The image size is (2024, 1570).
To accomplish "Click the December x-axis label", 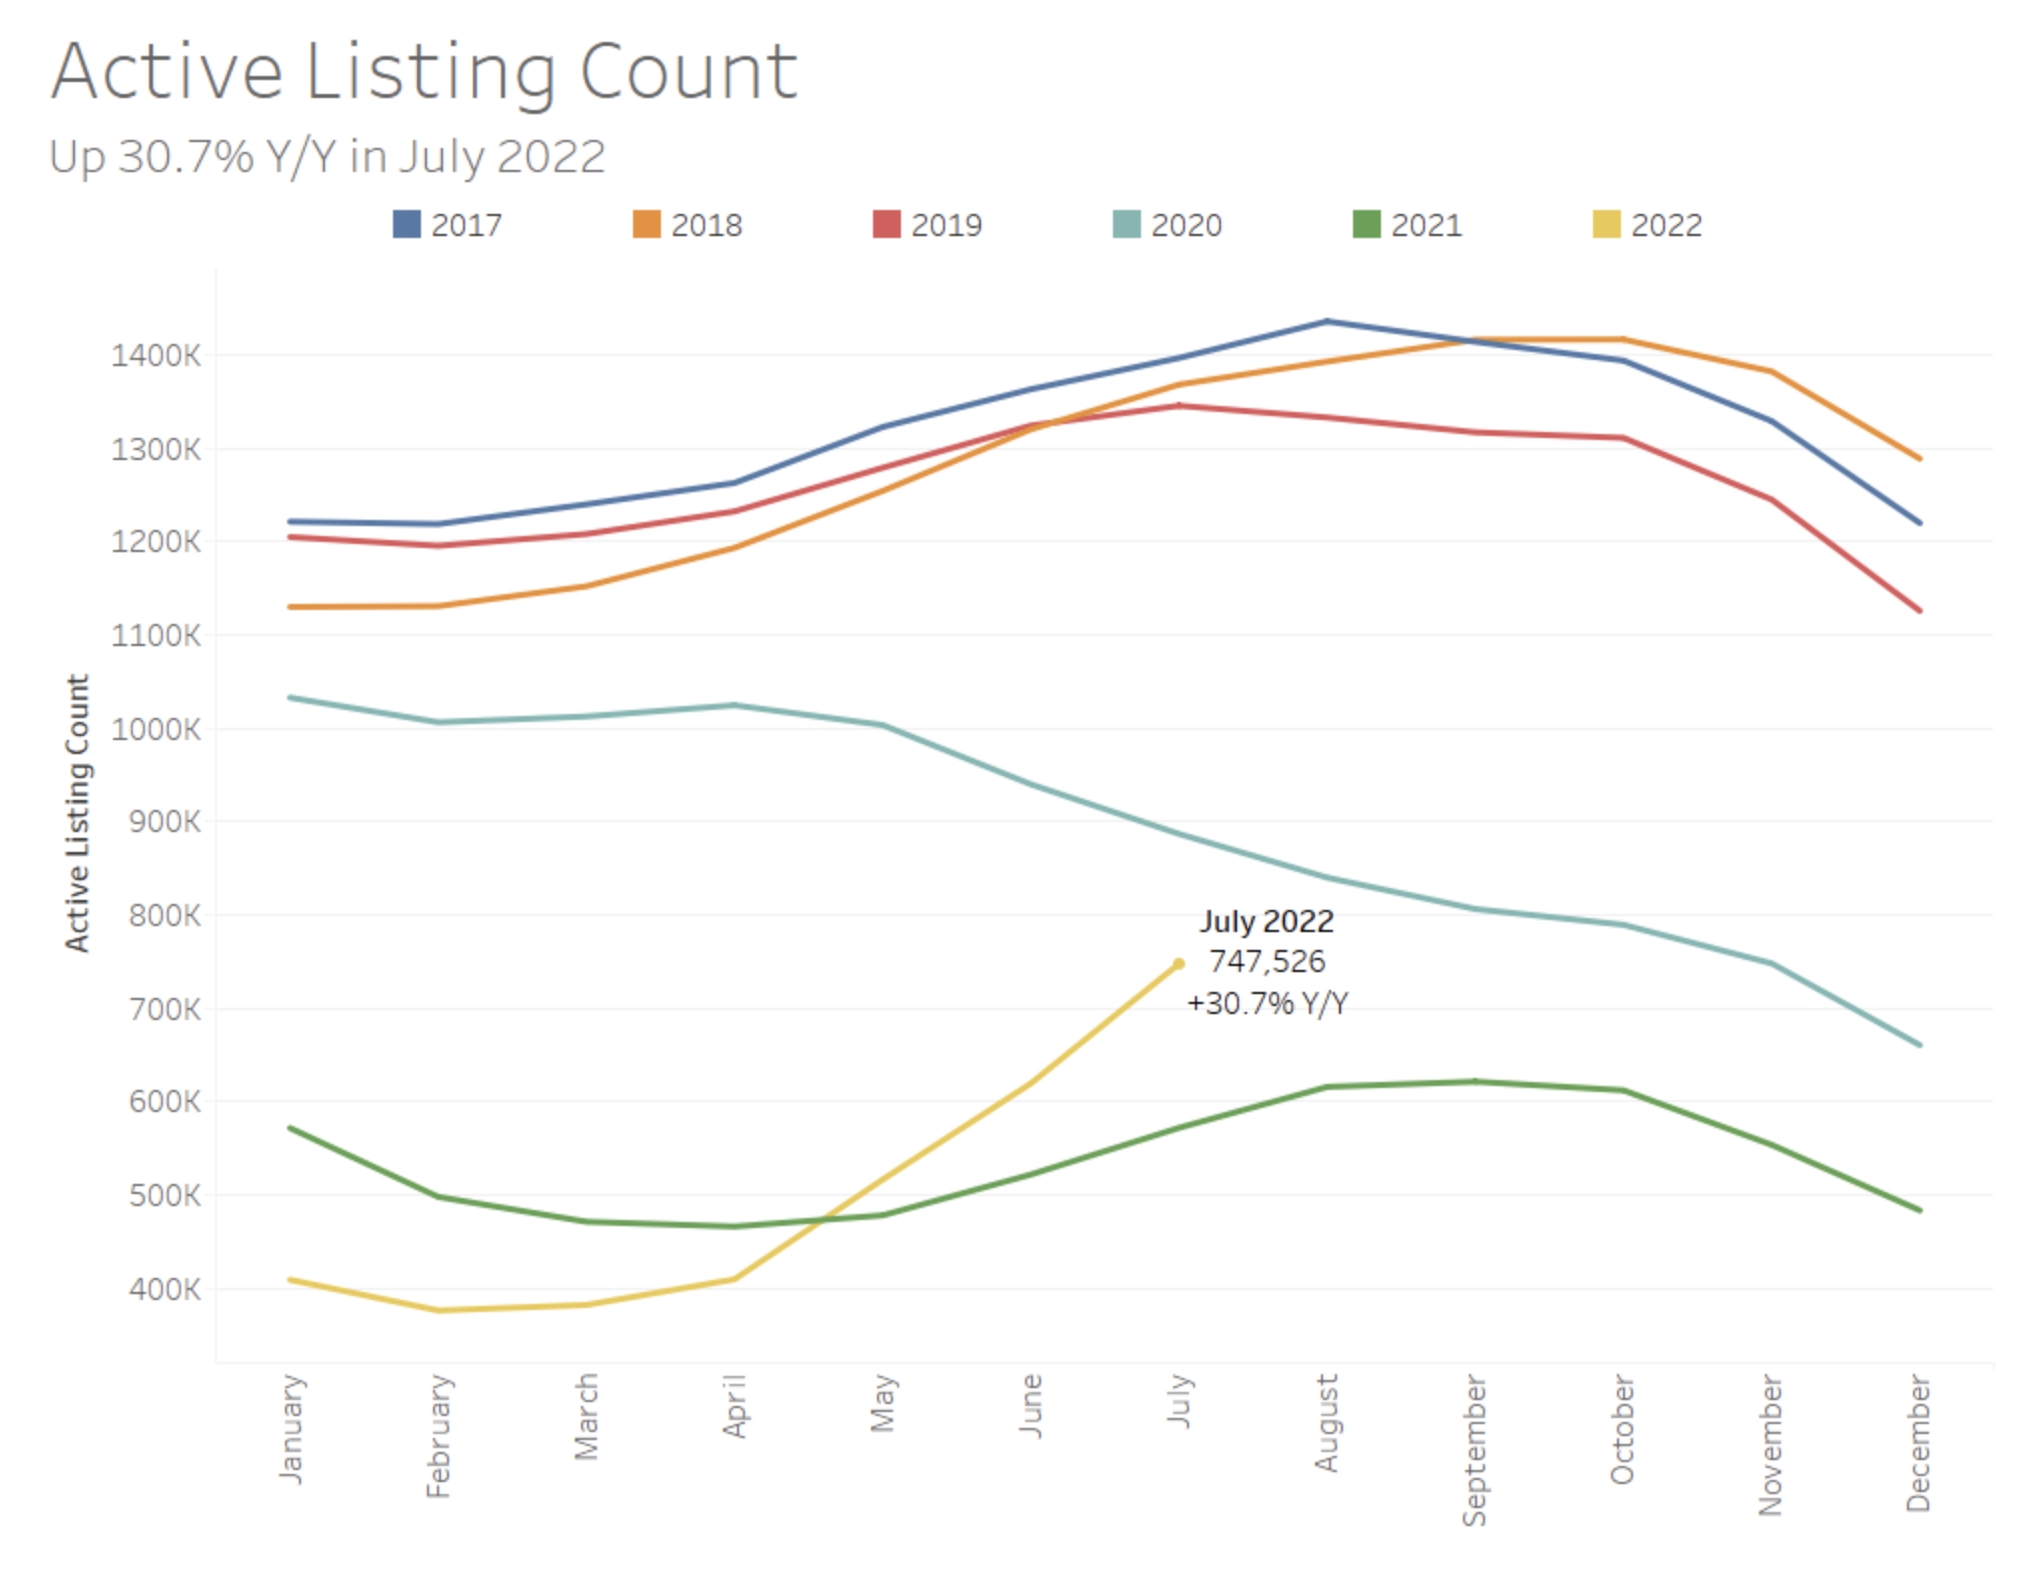I will click(1917, 1442).
